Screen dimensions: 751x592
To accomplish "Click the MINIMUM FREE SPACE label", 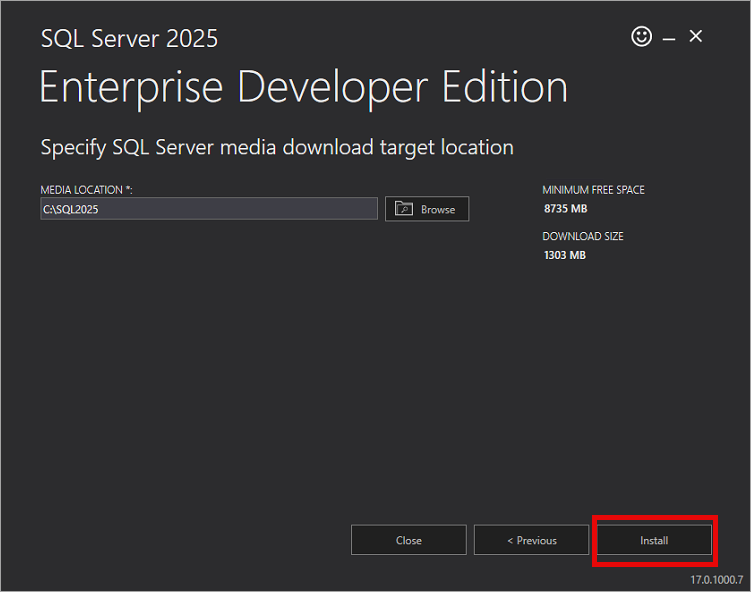I will (x=592, y=190).
